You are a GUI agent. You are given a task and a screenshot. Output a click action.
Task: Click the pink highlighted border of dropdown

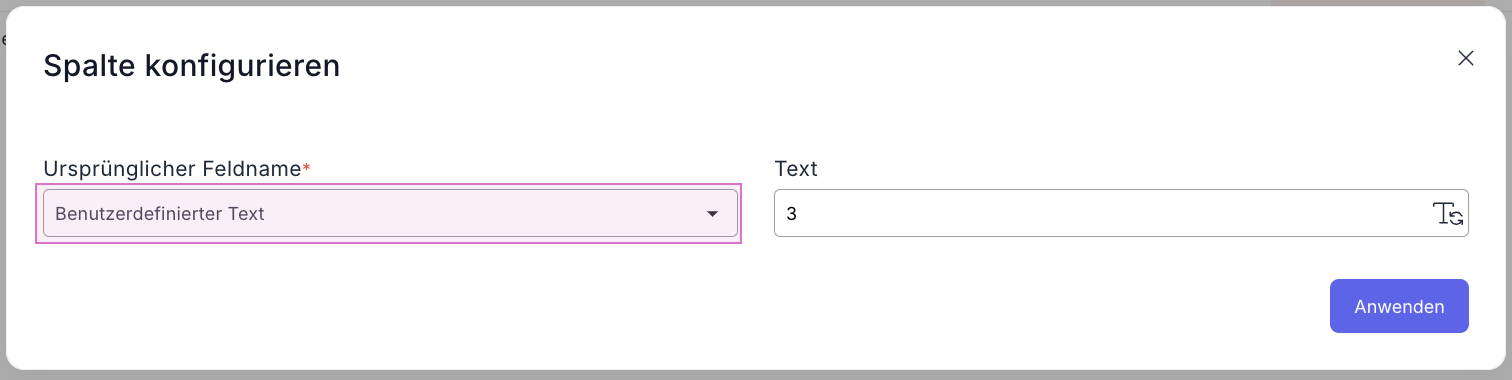point(388,186)
